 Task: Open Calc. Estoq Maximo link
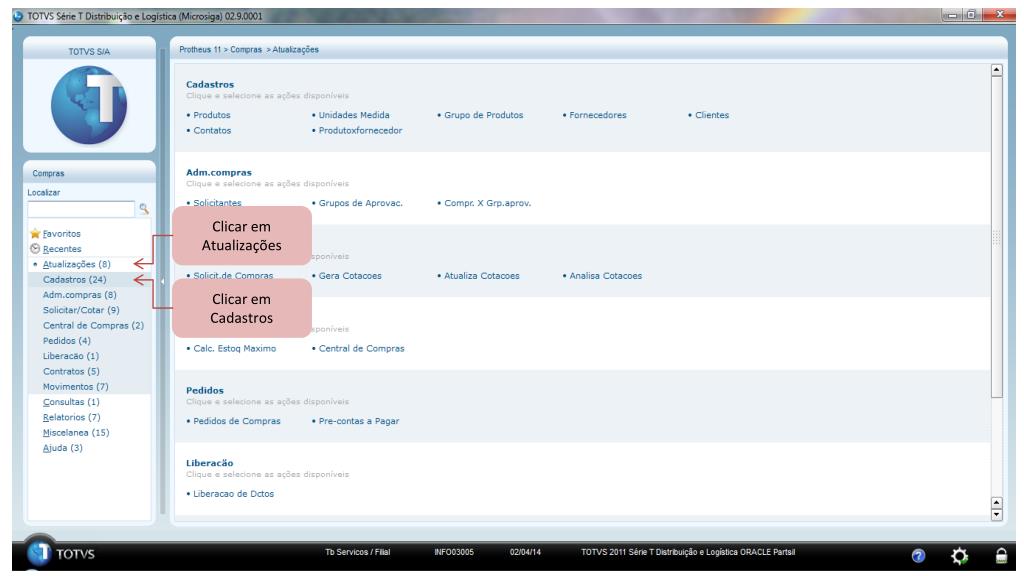pyautogui.click(x=234, y=349)
